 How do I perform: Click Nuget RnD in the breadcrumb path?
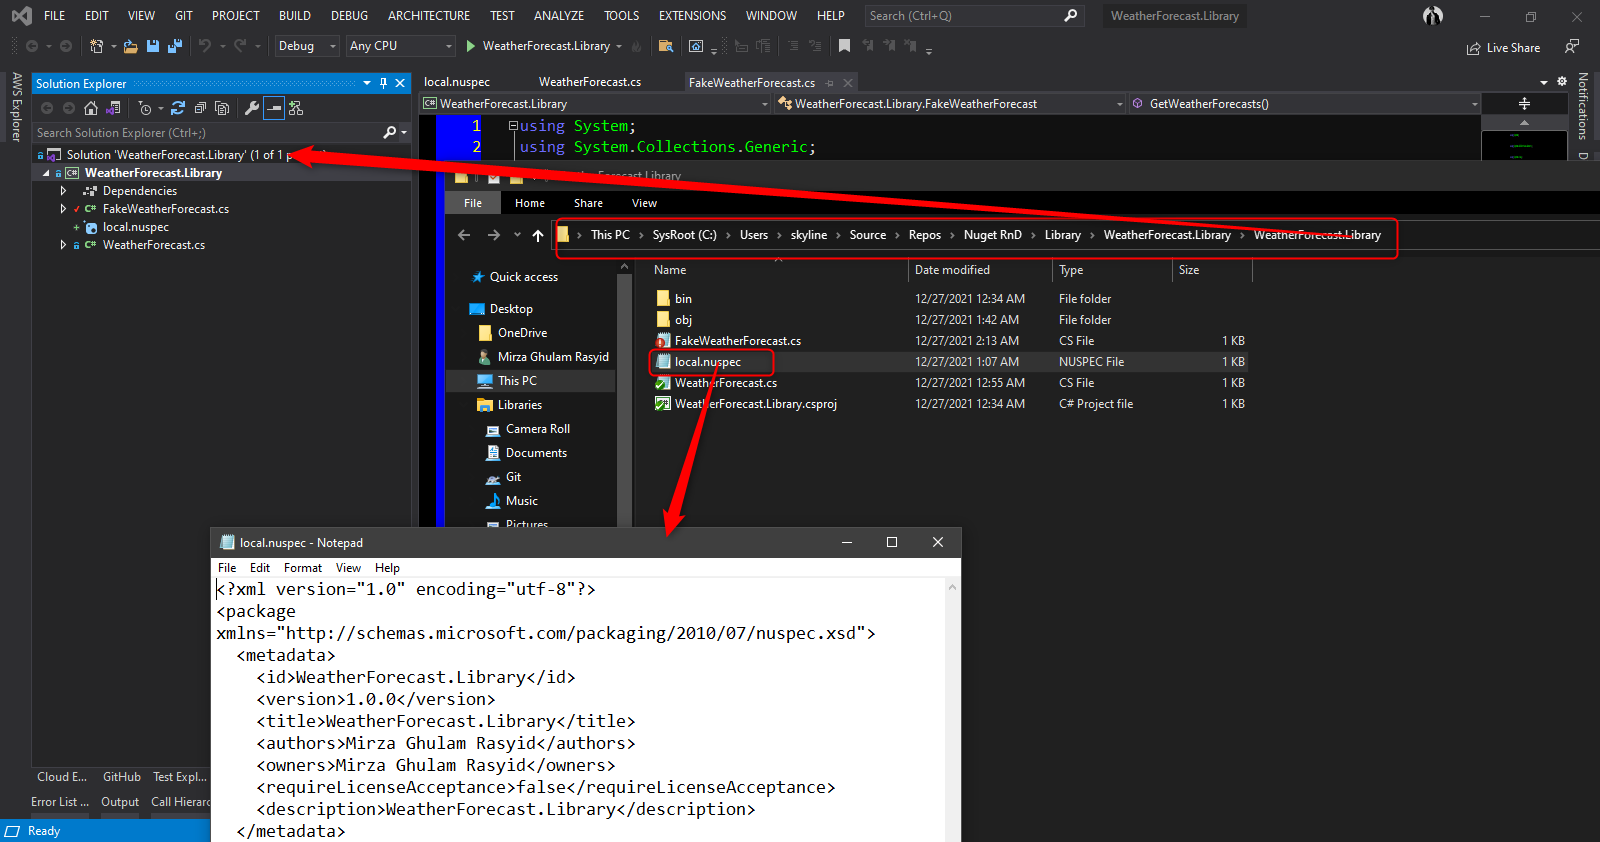click(x=993, y=235)
